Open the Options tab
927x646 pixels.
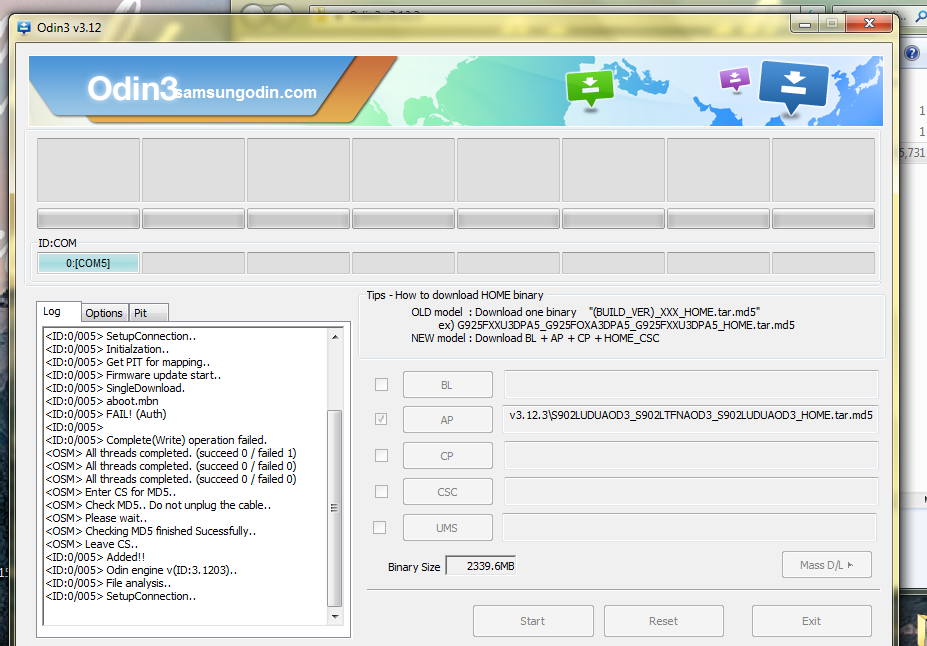[x=104, y=313]
